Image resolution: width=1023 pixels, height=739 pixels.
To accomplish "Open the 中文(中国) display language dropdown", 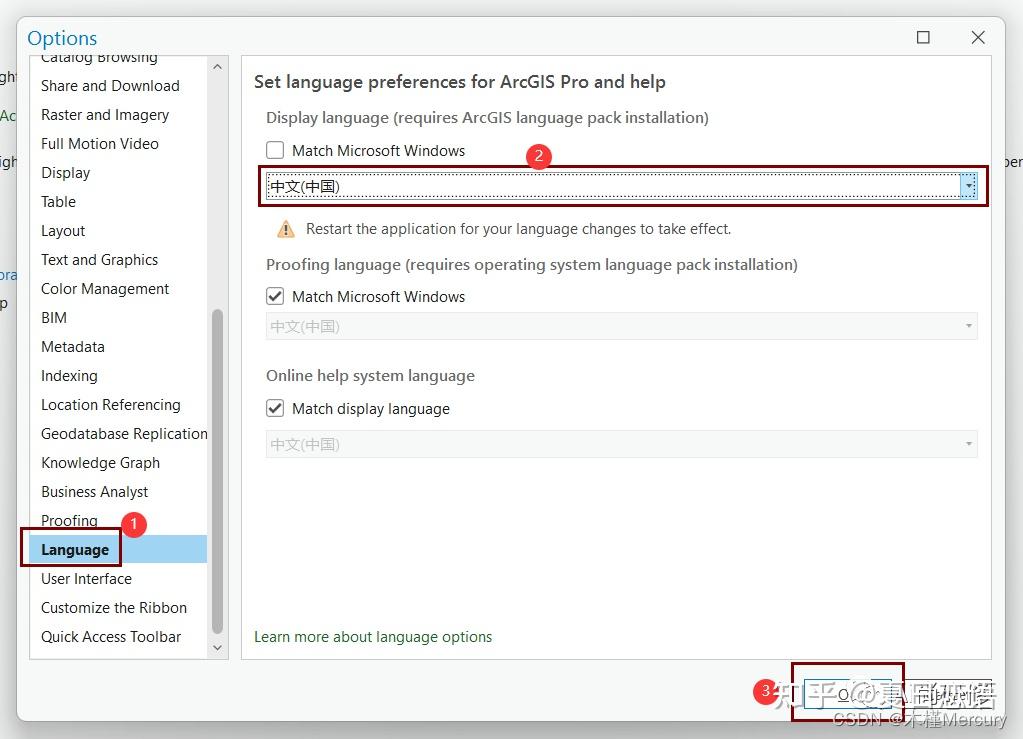I will pyautogui.click(x=620, y=186).
